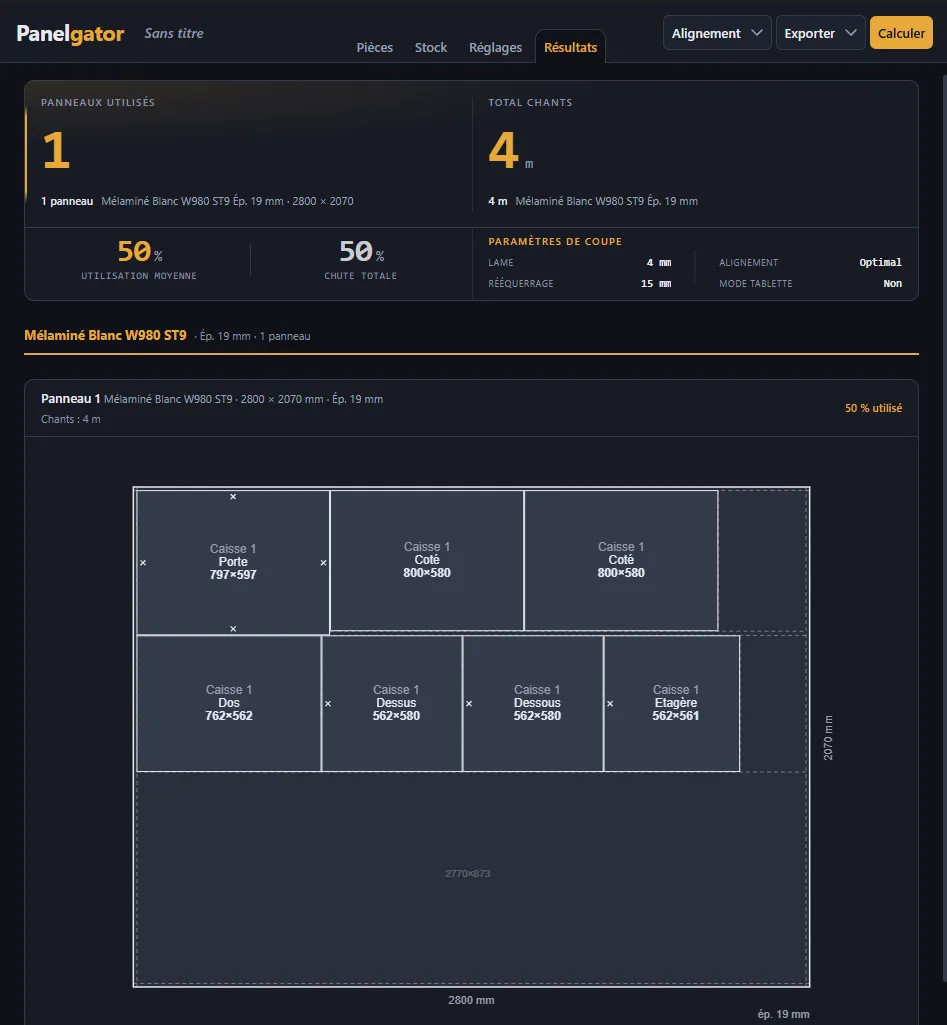Click the Calculer button

(901, 33)
